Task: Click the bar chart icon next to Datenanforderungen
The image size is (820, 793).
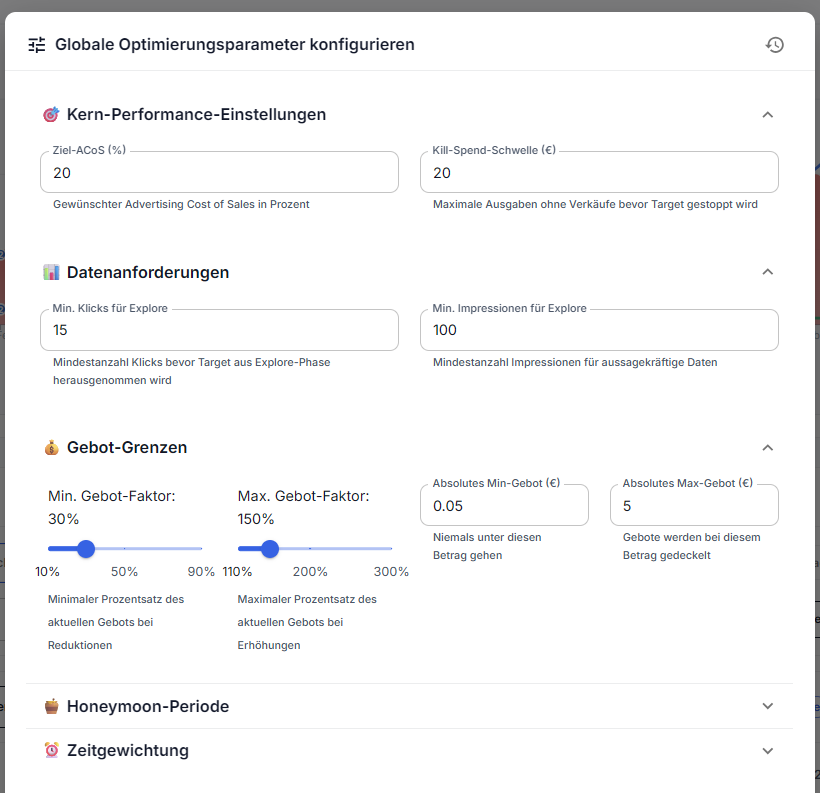Action: click(x=50, y=271)
